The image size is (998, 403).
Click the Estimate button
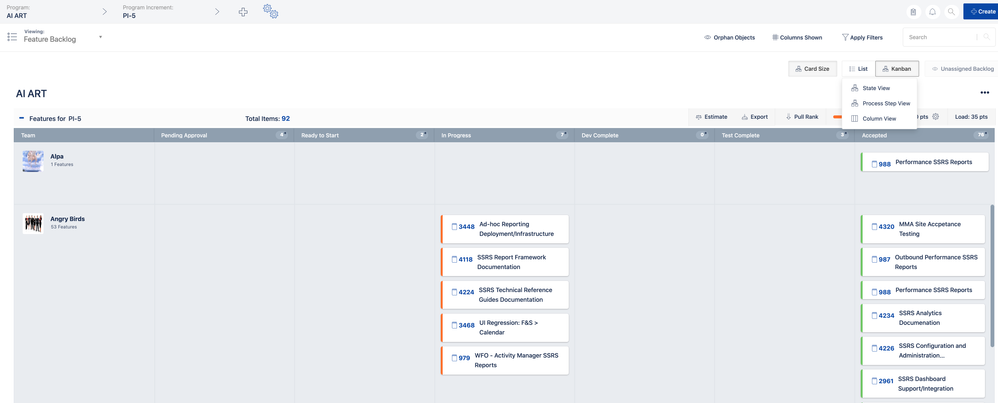[712, 117]
